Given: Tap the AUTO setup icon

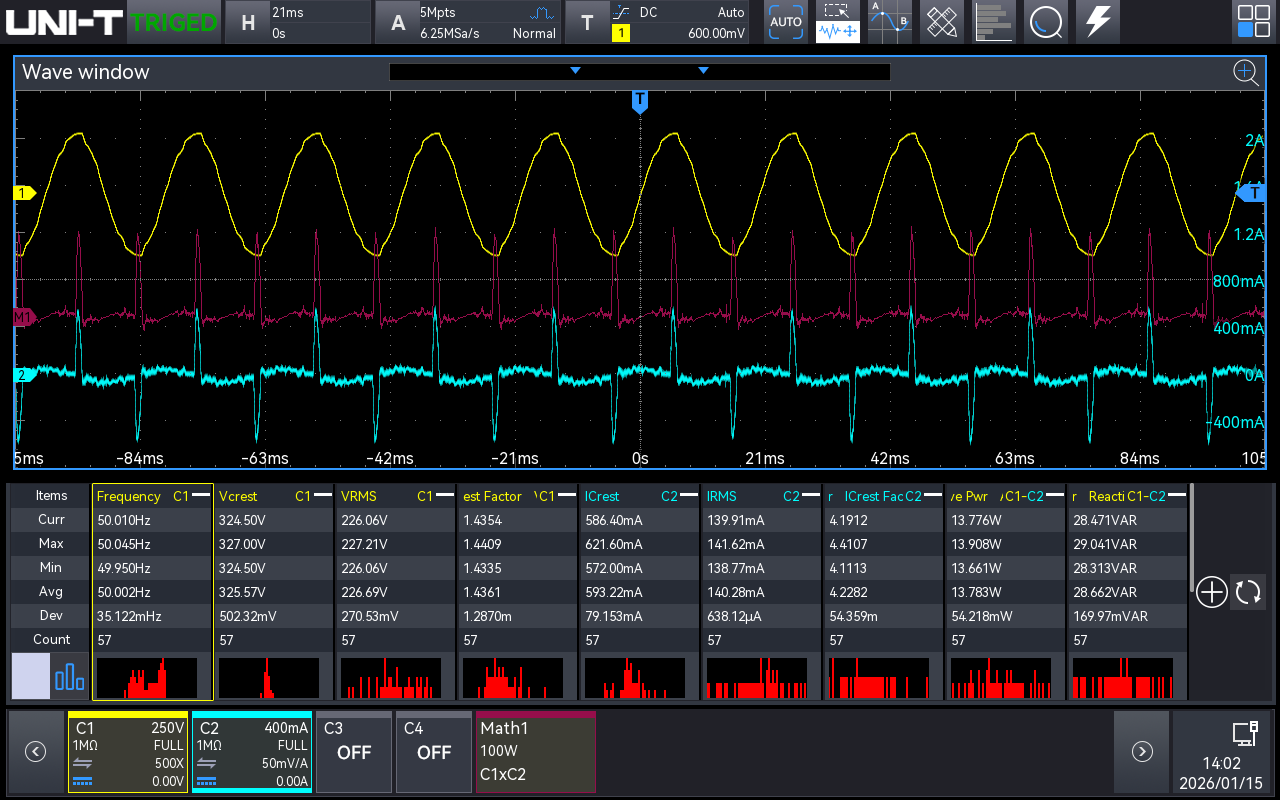Looking at the screenshot, I should [786, 21].
